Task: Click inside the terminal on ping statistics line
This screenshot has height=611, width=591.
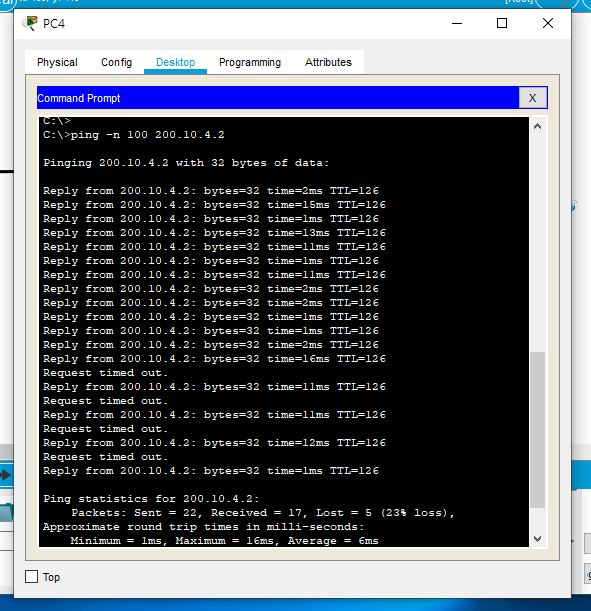Action: 151,498
